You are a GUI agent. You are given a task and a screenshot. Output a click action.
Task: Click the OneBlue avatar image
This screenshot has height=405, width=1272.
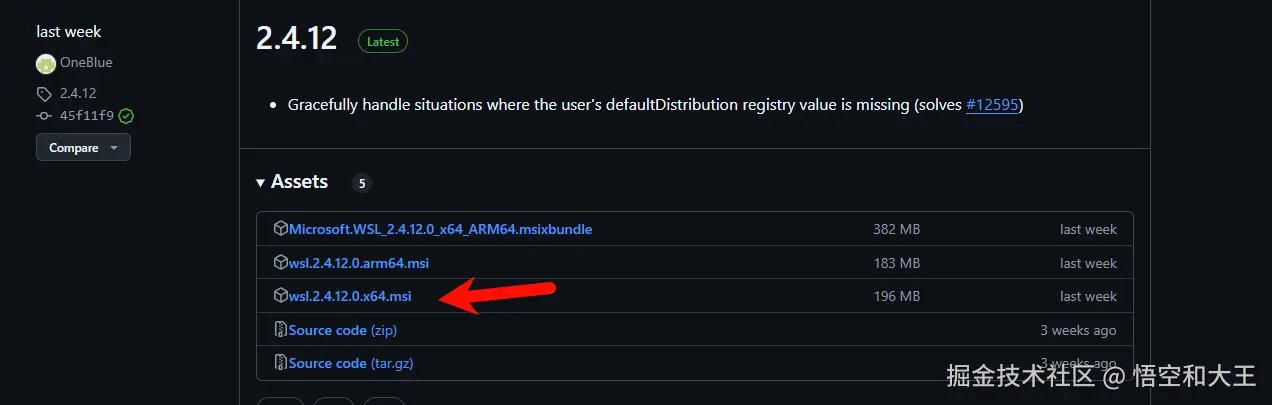tap(46, 63)
